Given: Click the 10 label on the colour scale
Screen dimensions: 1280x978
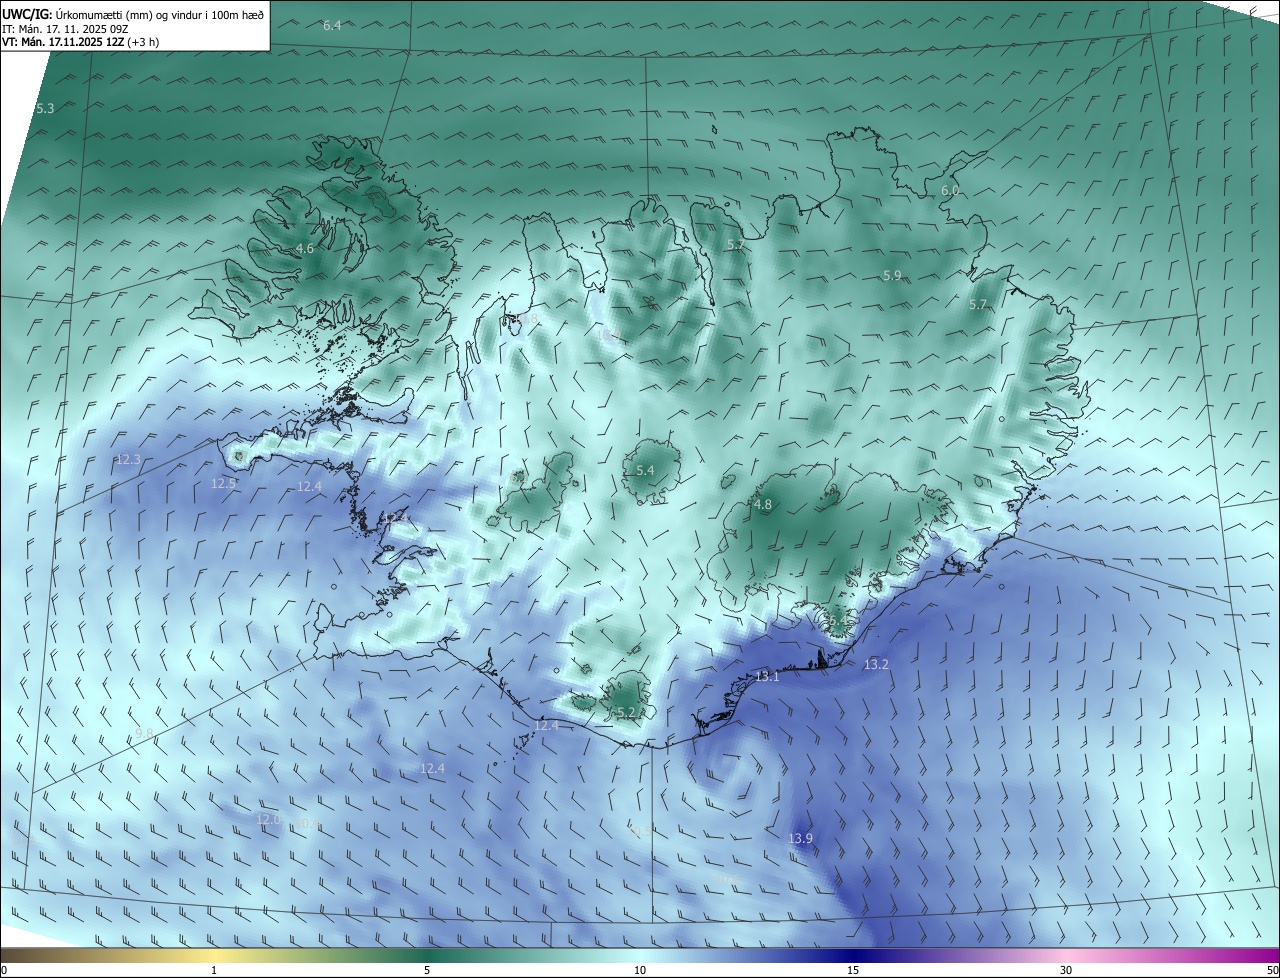Looking at the screenshot, I should [640, 970].
